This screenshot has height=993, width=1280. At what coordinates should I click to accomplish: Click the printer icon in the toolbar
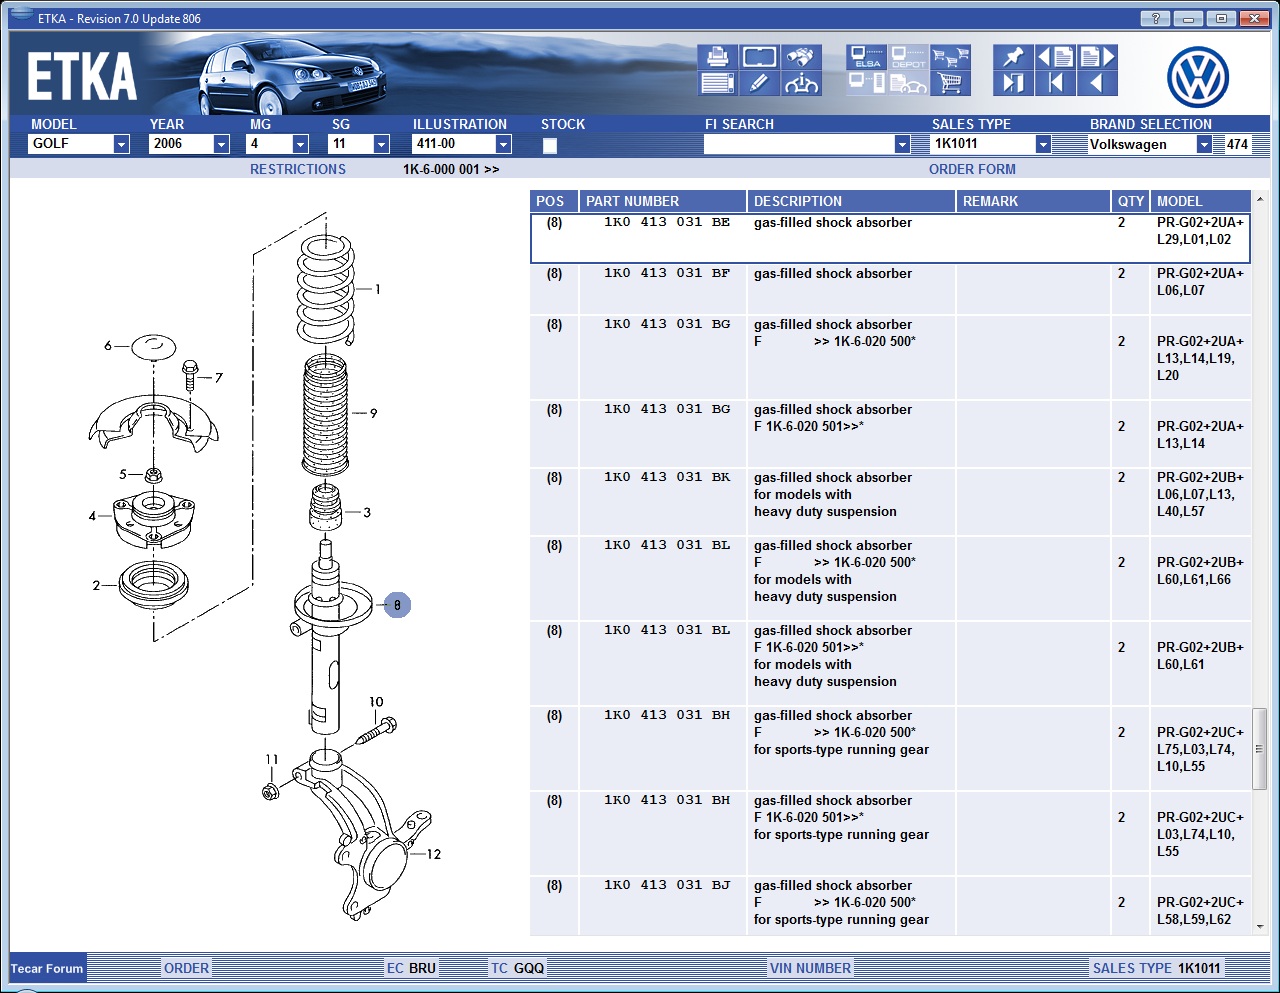[x=717, y=57]
